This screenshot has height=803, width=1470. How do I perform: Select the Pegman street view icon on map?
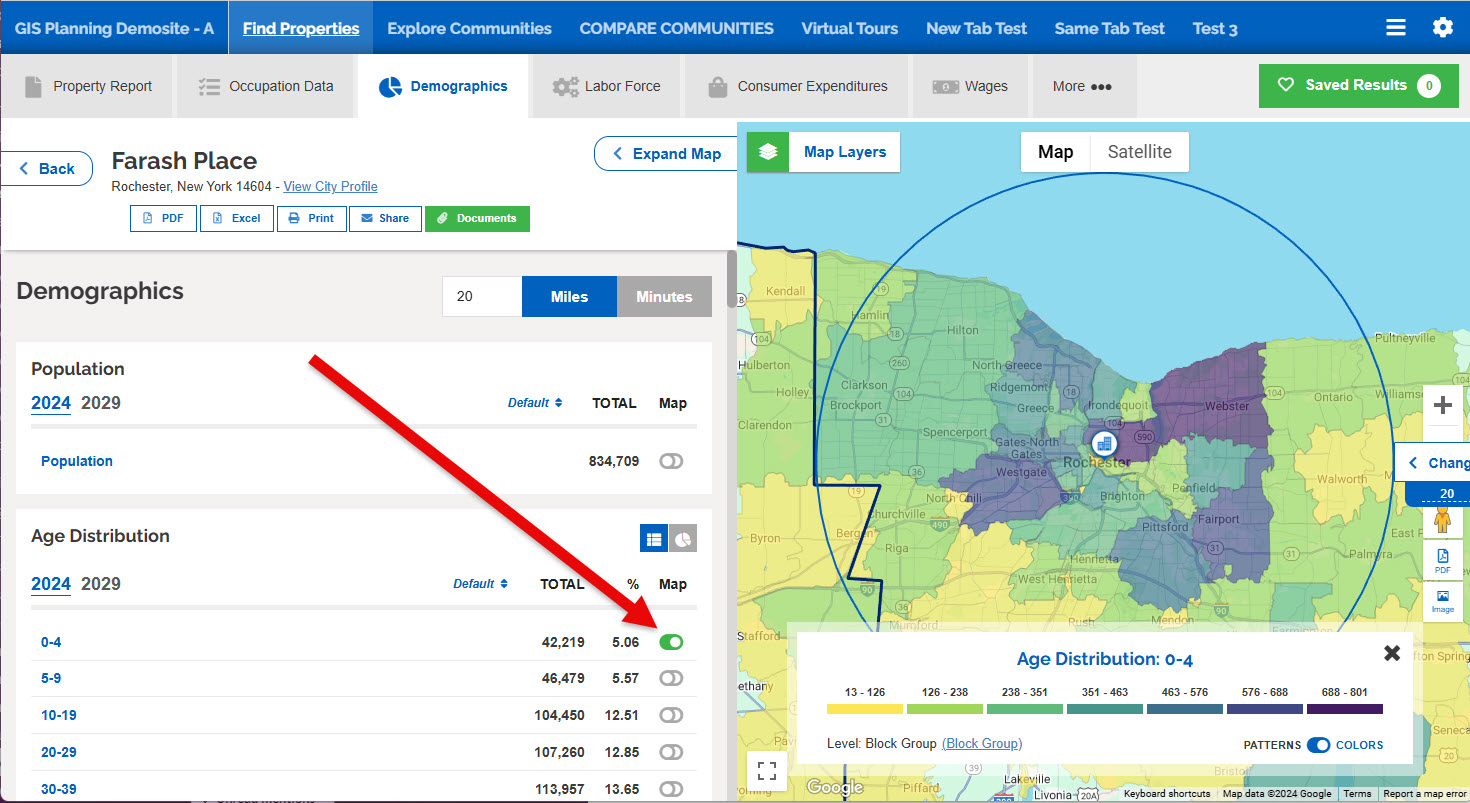click(x=1443, y=519)
